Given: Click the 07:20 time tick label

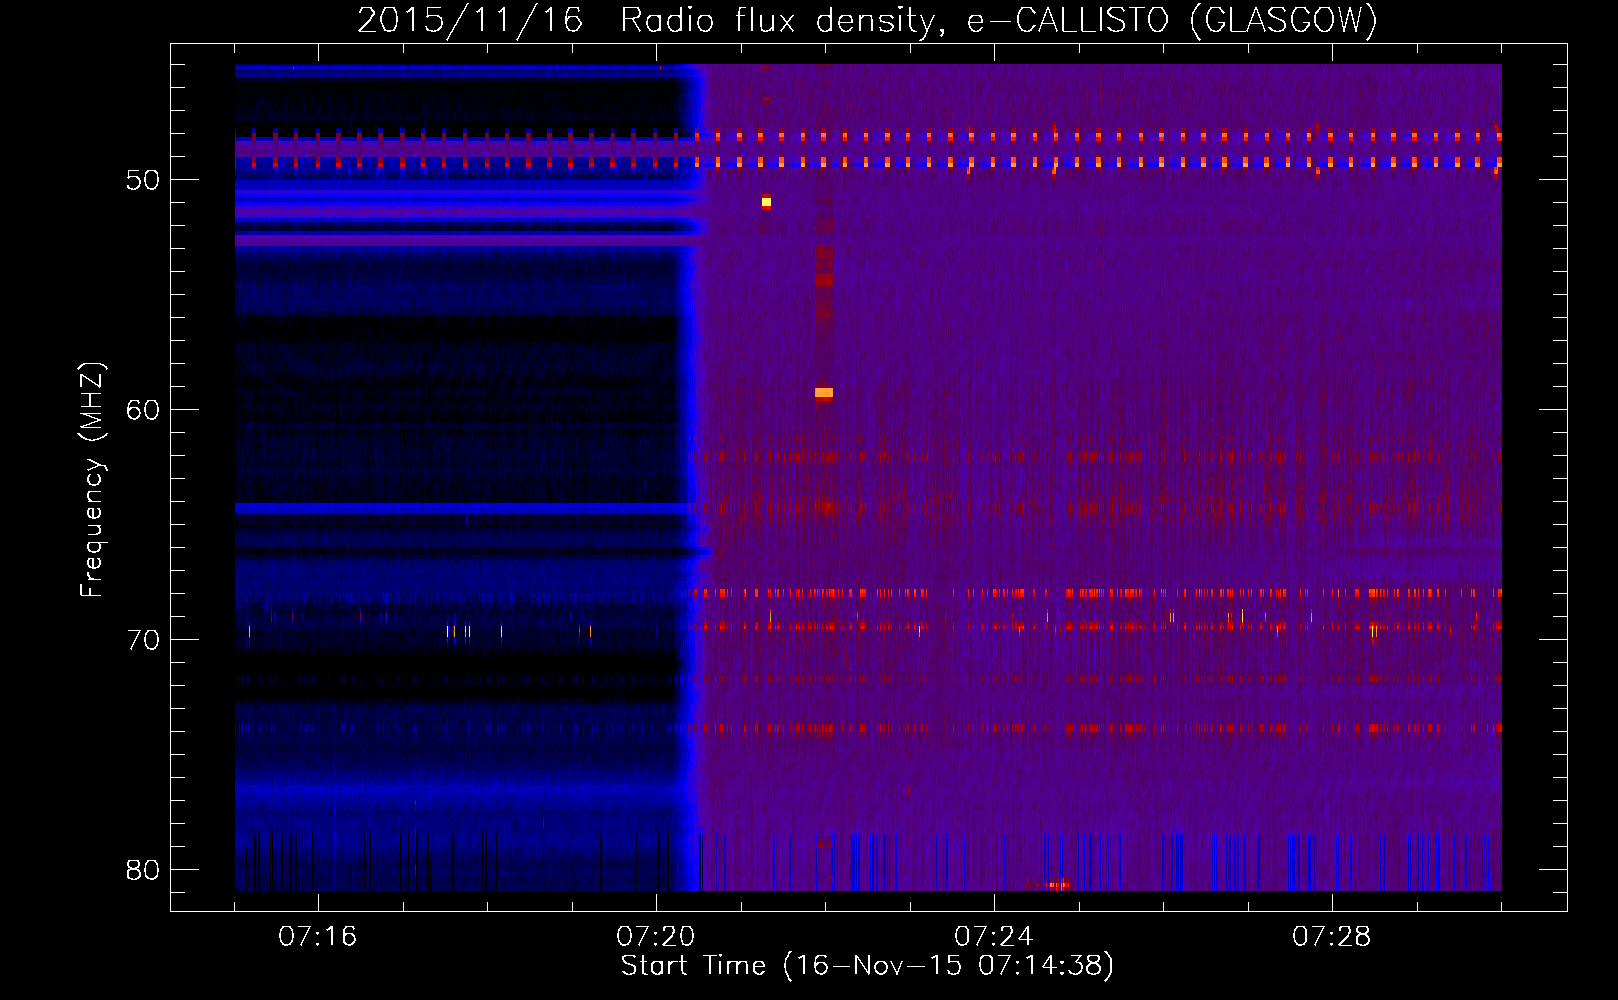Looking at the screenshot, I should pos(655,937).
